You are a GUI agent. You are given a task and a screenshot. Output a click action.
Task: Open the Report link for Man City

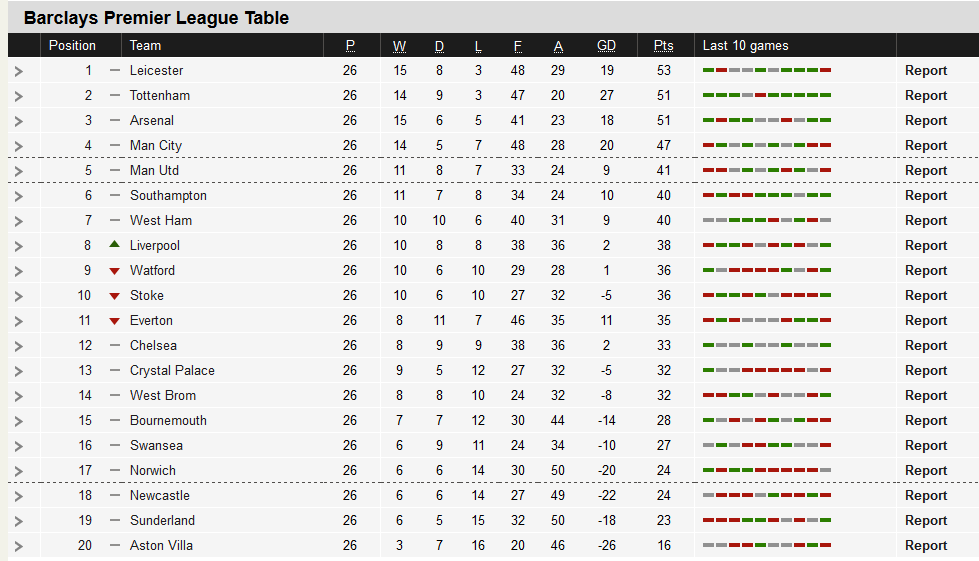(x=926, y=145)
